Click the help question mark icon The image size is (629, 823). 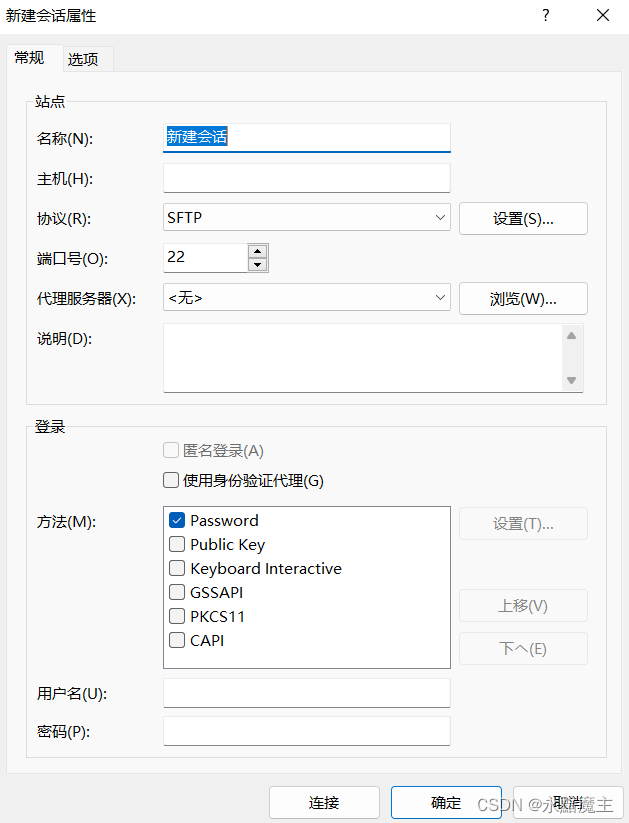tap(545, 15)
